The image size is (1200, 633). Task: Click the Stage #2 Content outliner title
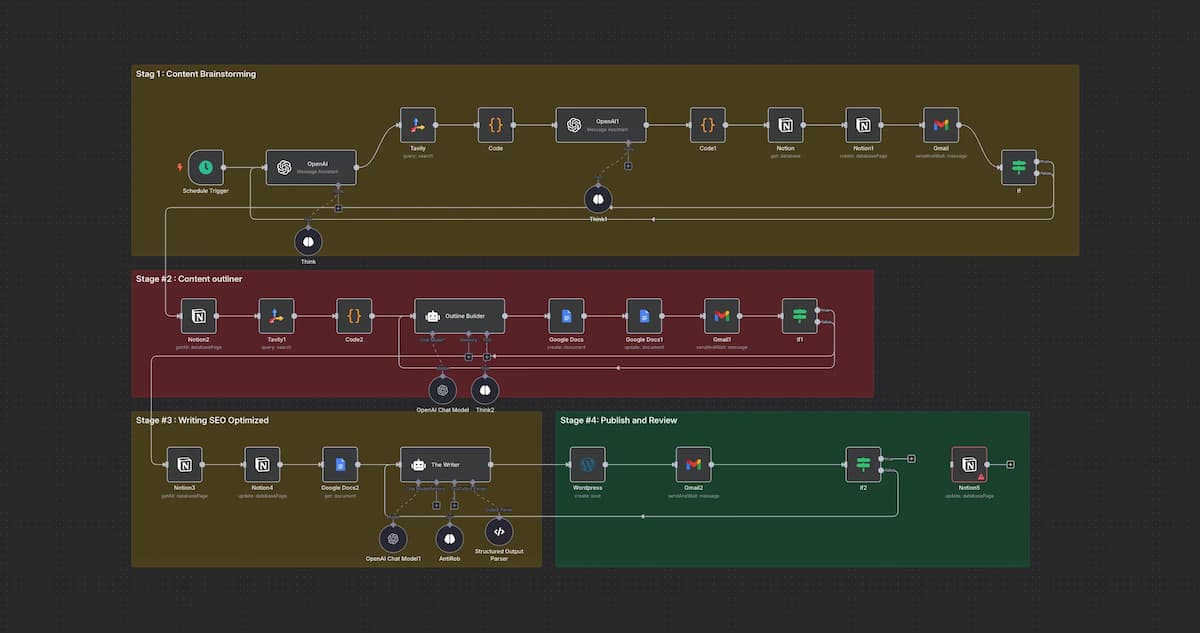click(x=189, y=279)
